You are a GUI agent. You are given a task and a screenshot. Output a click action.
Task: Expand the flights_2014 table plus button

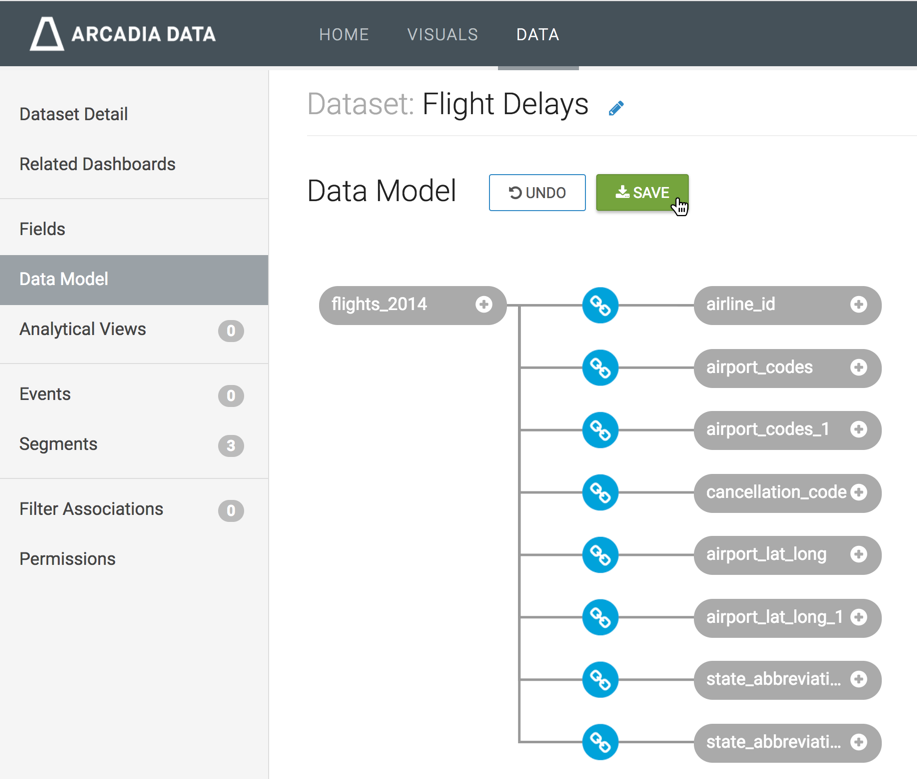tap(484, 305)
